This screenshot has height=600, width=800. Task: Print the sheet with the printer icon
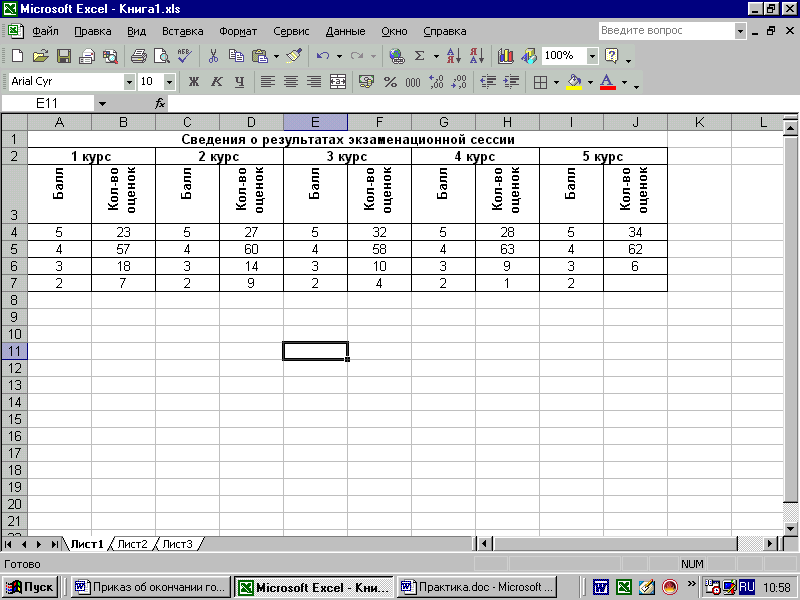[x=139, y=56]
